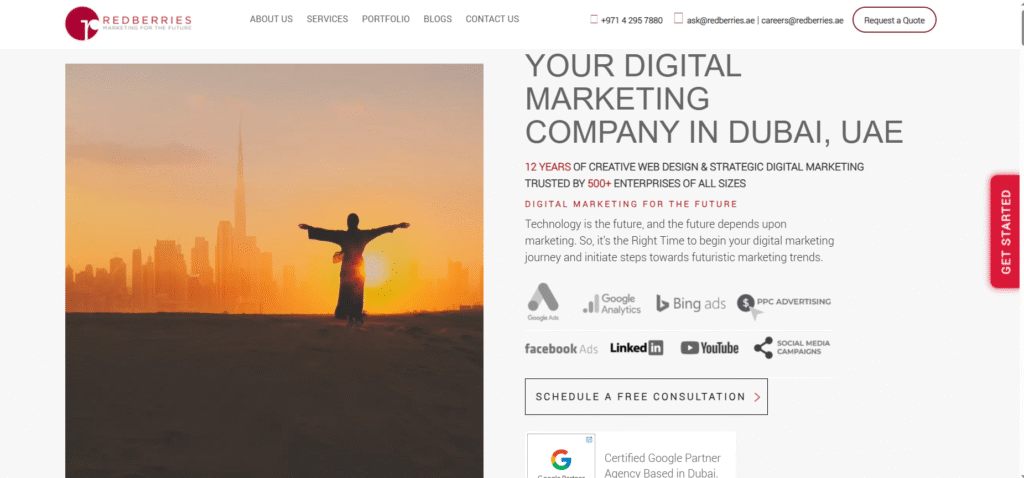This screenshot has height=478, width=1024.
Task: Click the envelope icon beside ask@redberries.ae
Action: pyautogui.click(x=679, y=19)
